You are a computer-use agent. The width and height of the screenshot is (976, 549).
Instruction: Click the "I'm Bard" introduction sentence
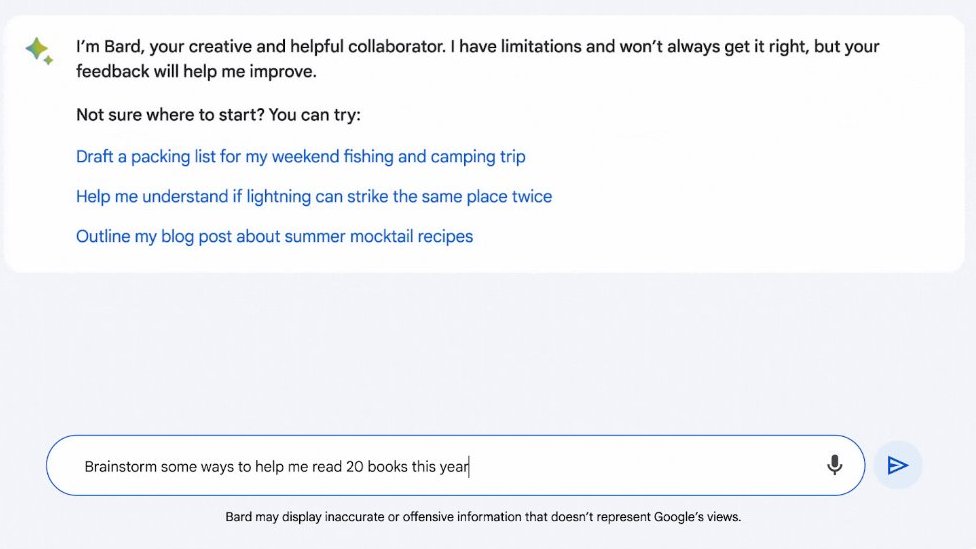(110, 47)
